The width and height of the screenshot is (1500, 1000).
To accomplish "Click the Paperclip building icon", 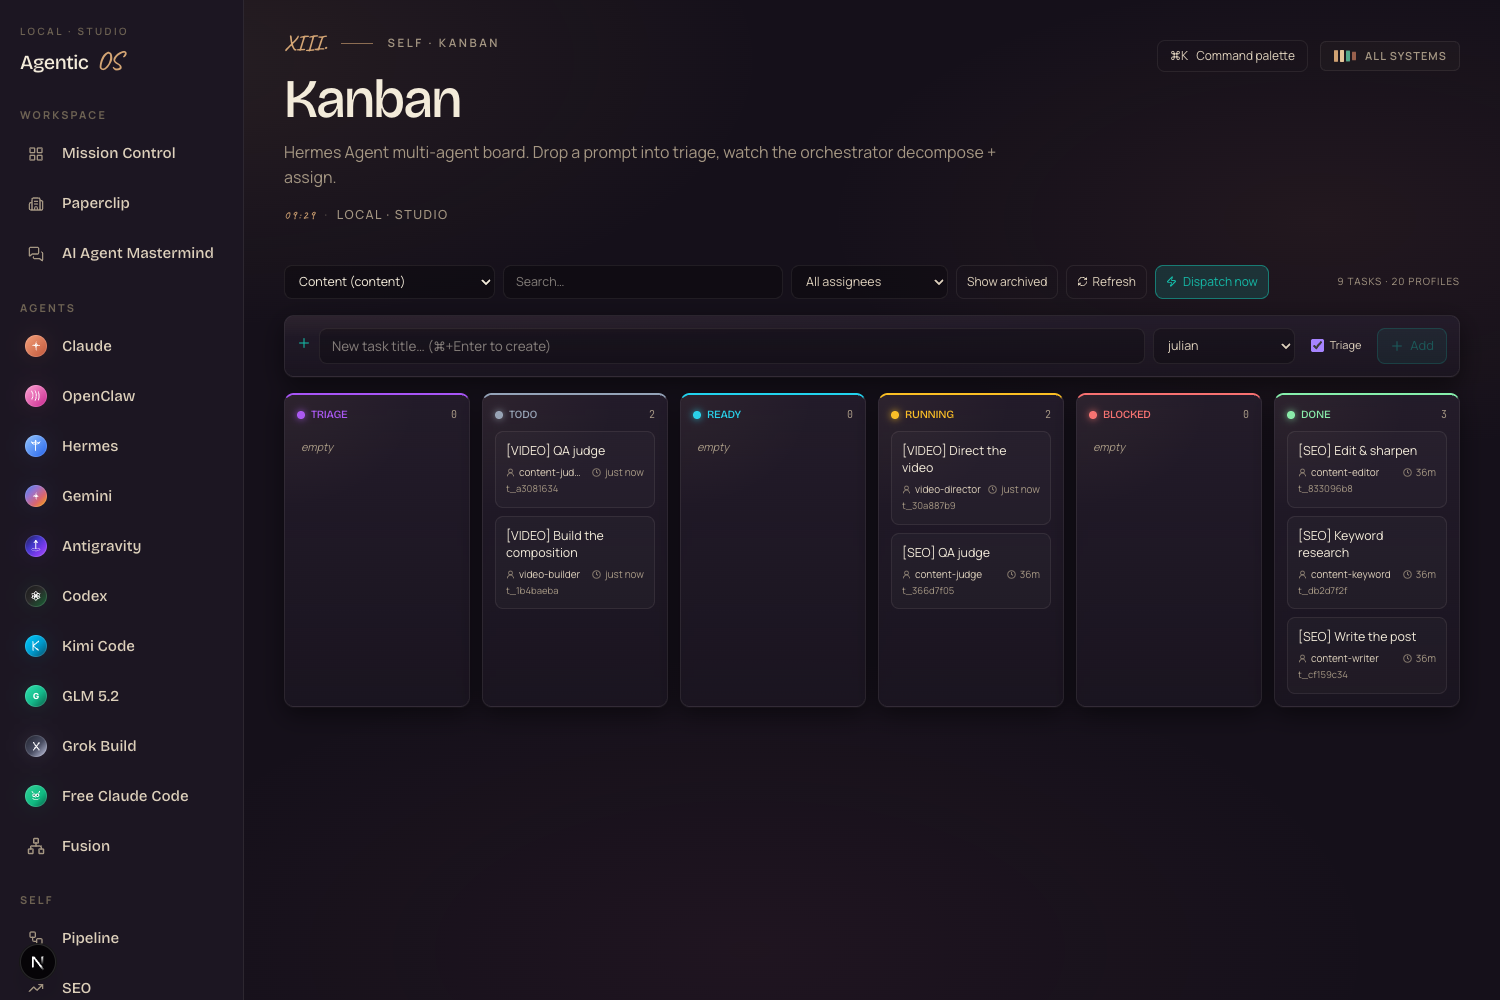I will (36, 204).
